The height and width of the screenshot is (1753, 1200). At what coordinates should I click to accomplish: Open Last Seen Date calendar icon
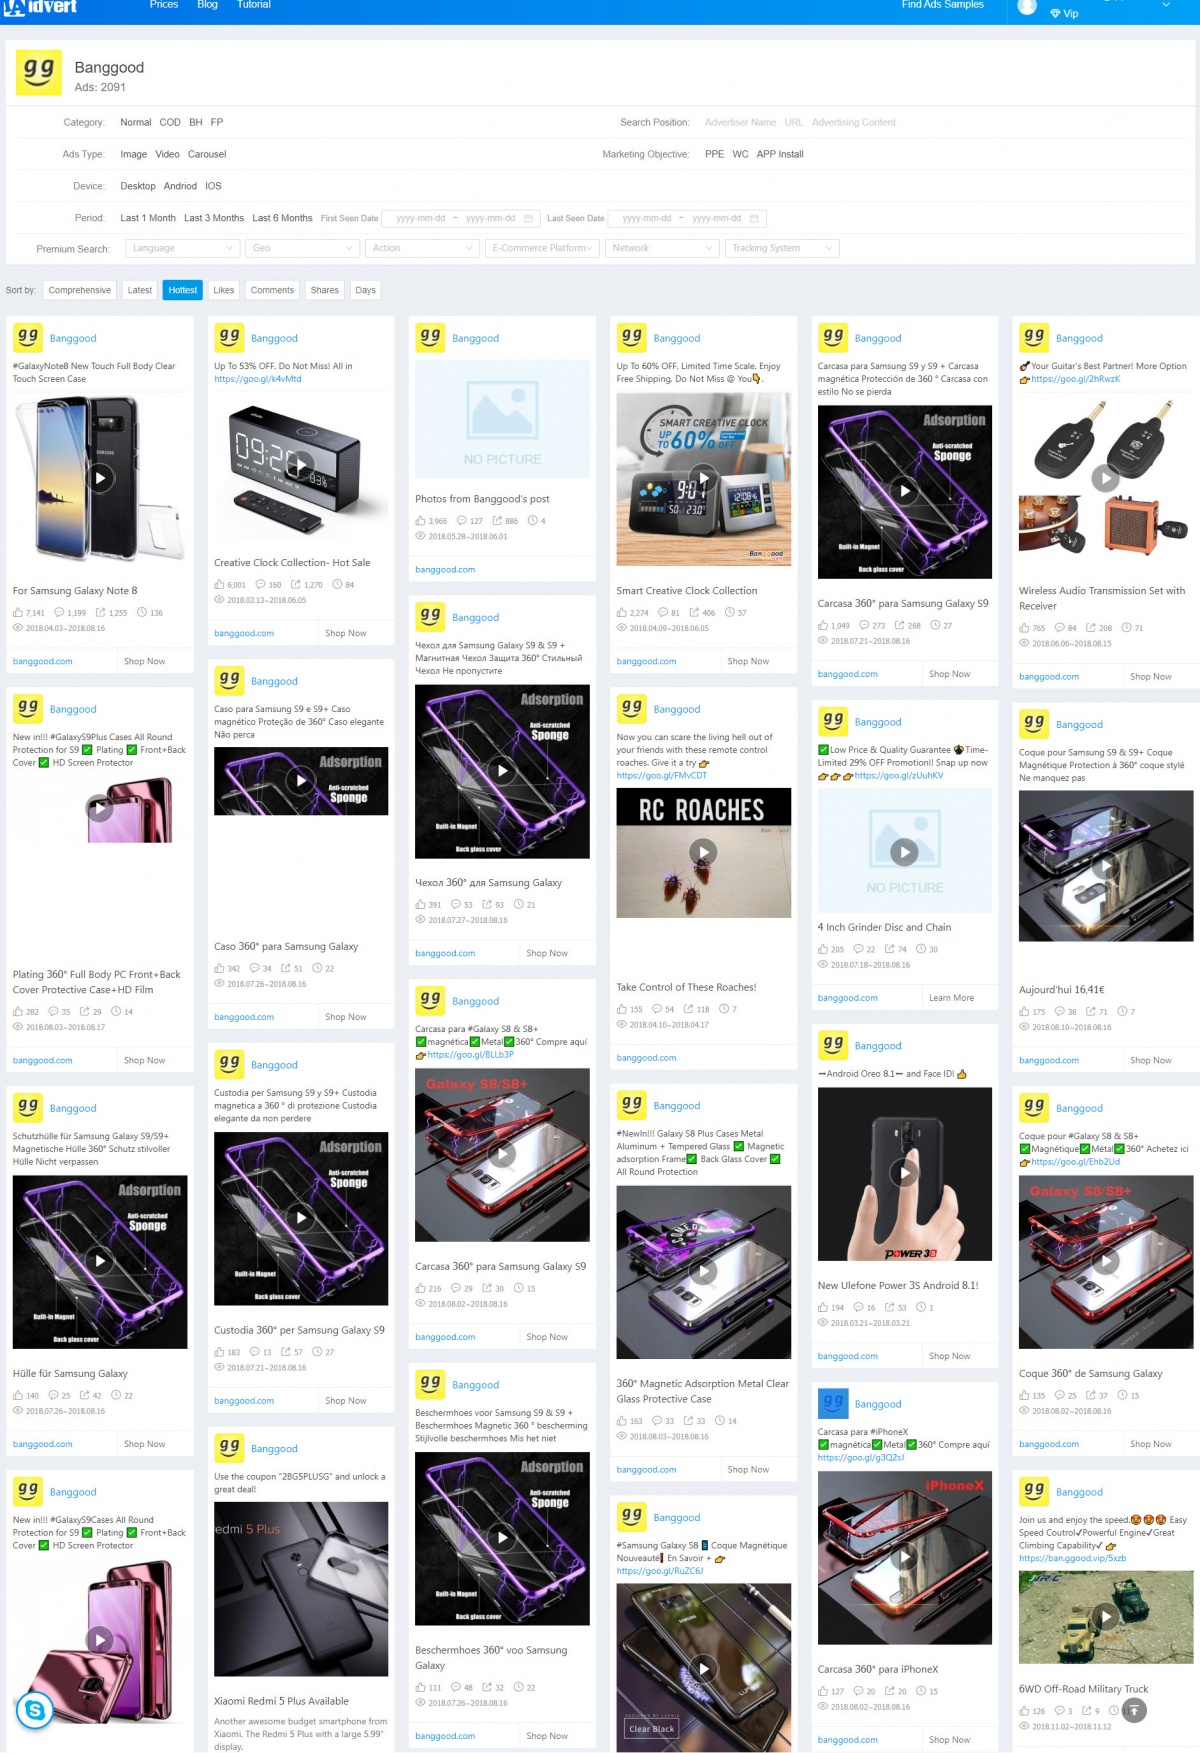(x=755, y=218)
